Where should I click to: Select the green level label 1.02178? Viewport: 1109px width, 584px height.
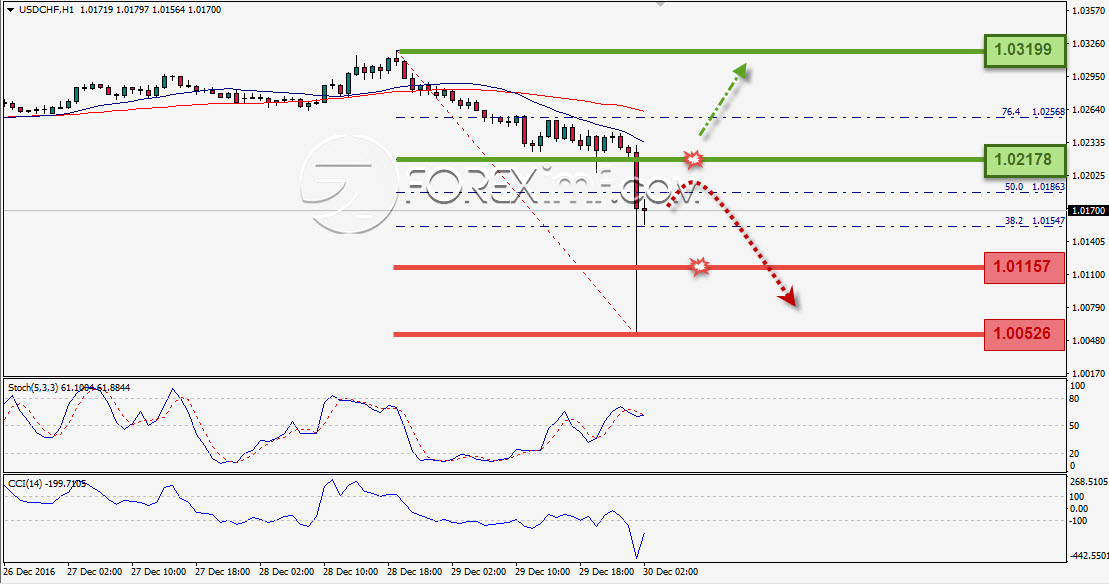[x=1024, y=159]
